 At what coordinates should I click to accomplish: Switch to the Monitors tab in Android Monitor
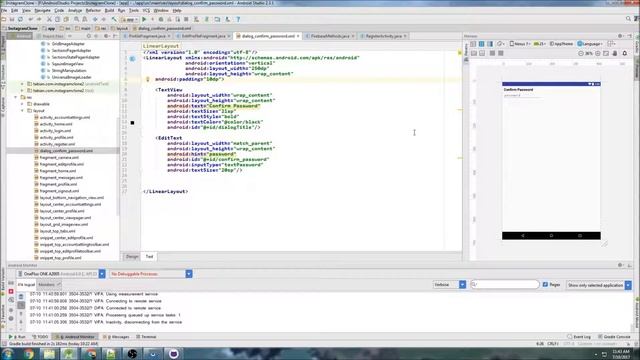click(x=49, y=284)
